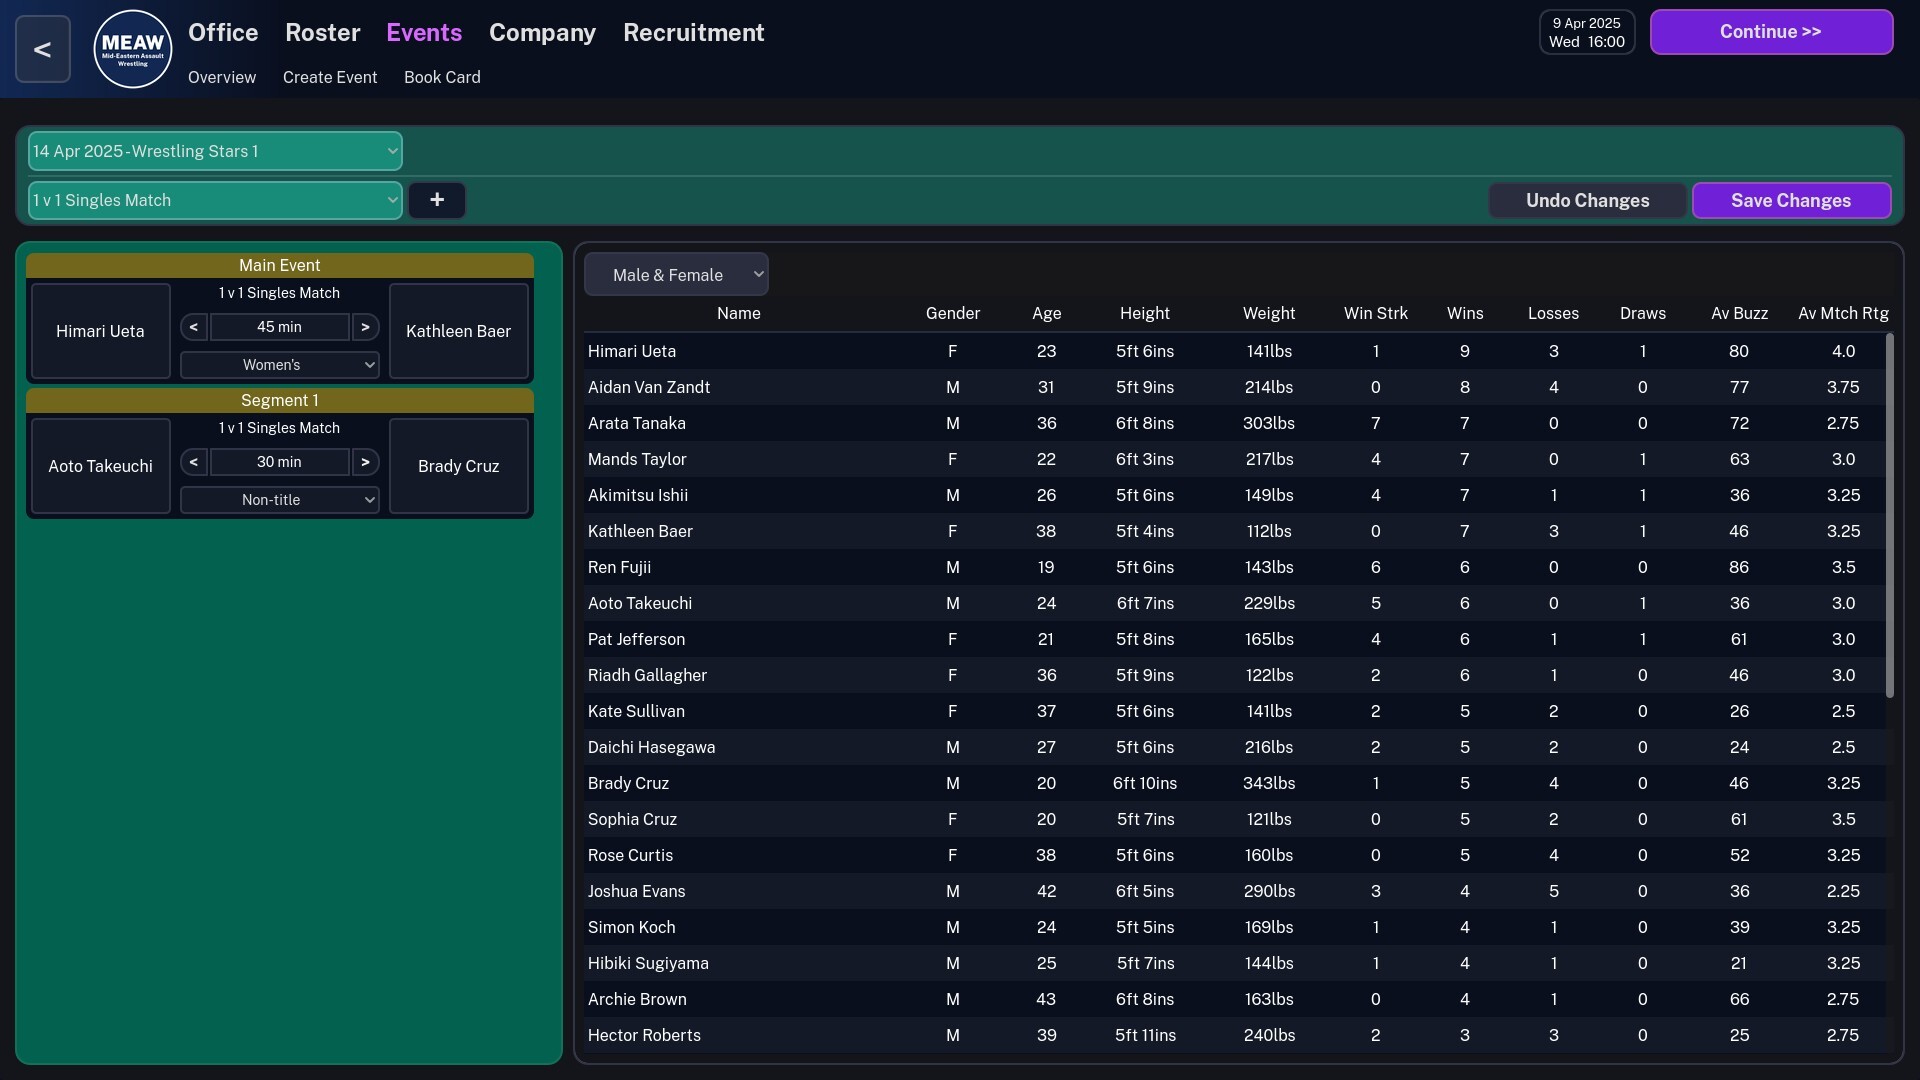Click the back navigation arrow
Image resolution: width=1920 pixels, height=1080 pixels.
point(41,48)
